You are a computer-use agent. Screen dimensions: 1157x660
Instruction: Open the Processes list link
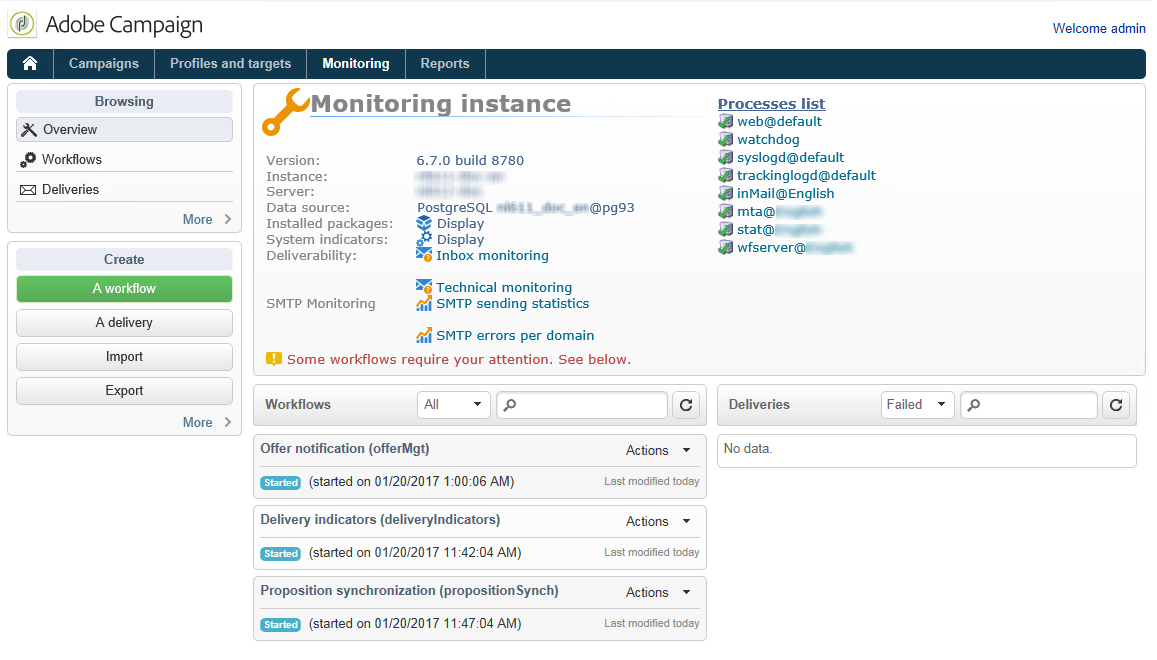click(771, 104)
